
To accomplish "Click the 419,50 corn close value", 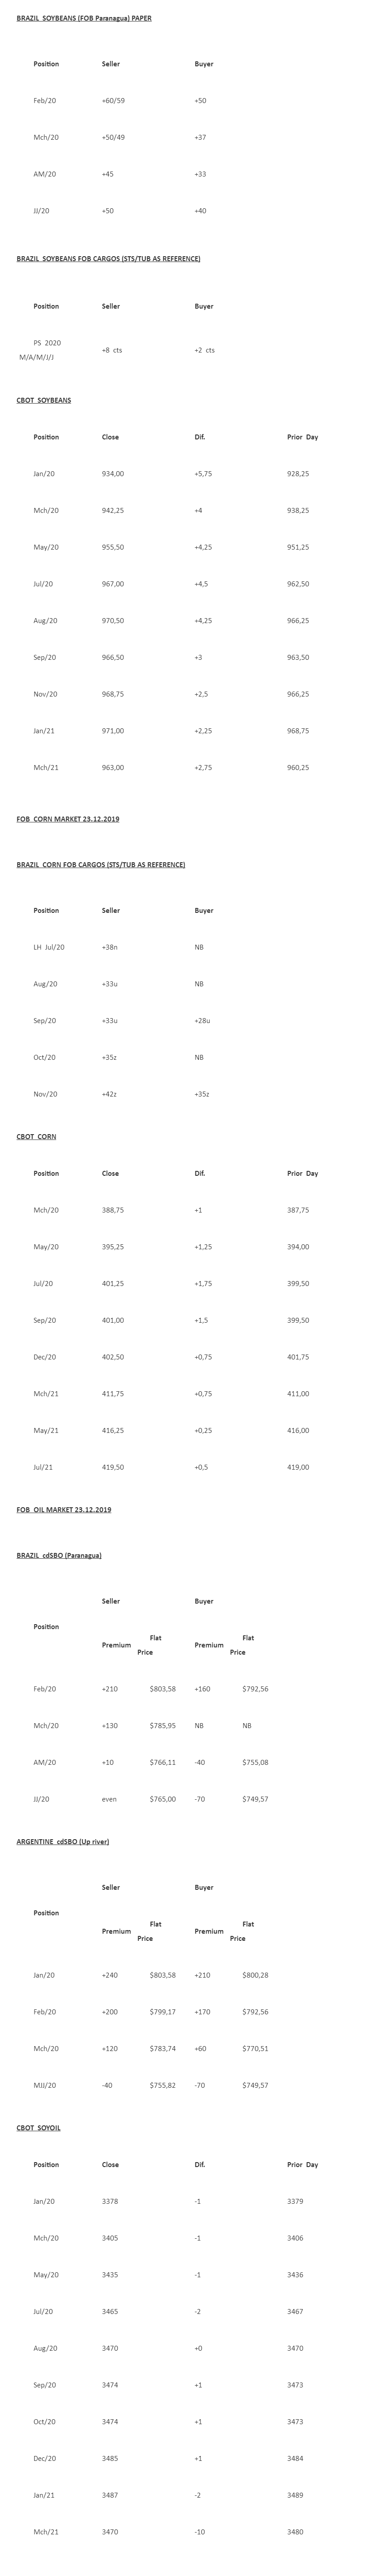I will pyautogui.click(x=113, y=1467).
